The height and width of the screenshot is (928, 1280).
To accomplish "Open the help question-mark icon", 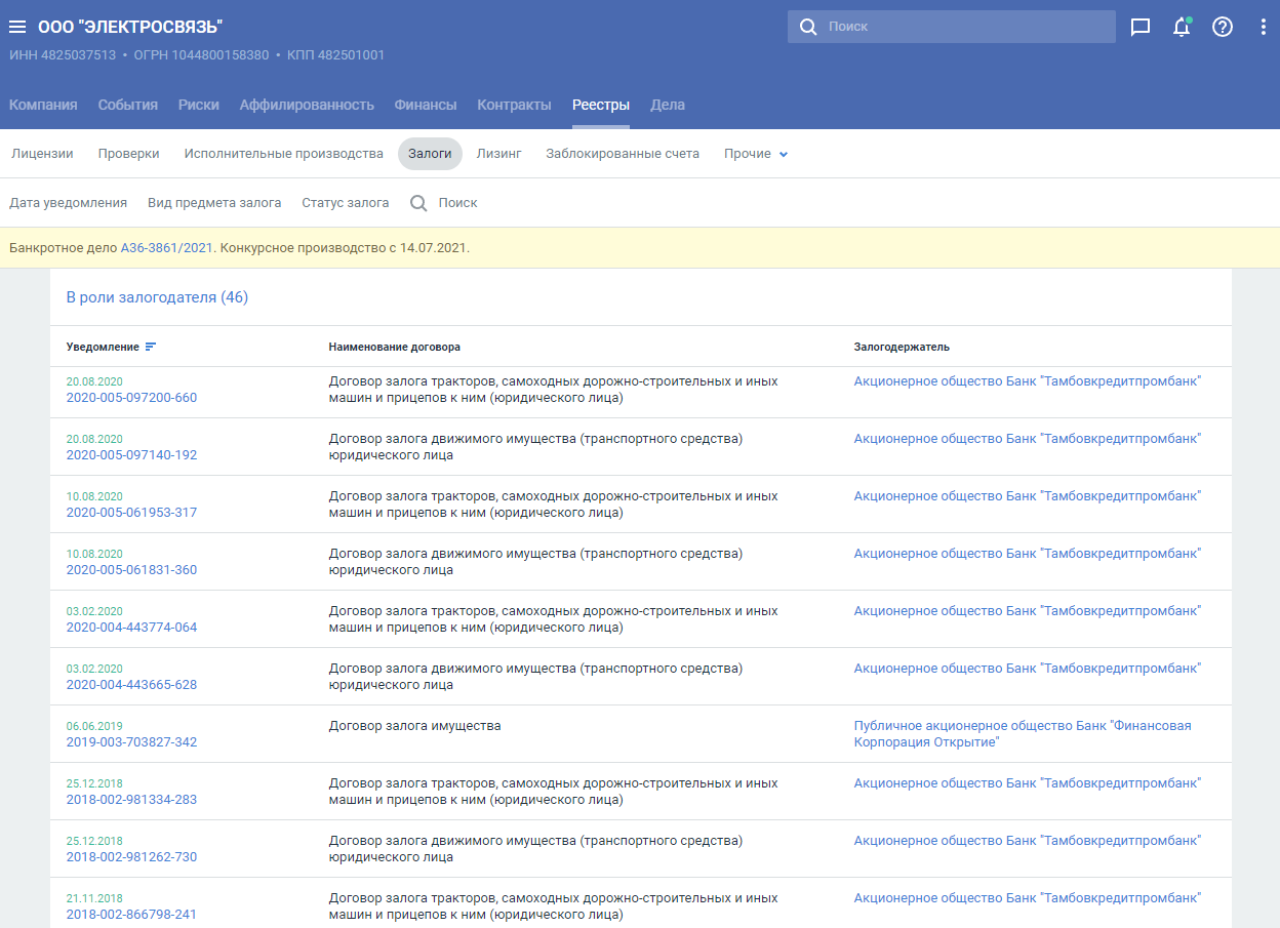I will click(x=1222, y=27).
